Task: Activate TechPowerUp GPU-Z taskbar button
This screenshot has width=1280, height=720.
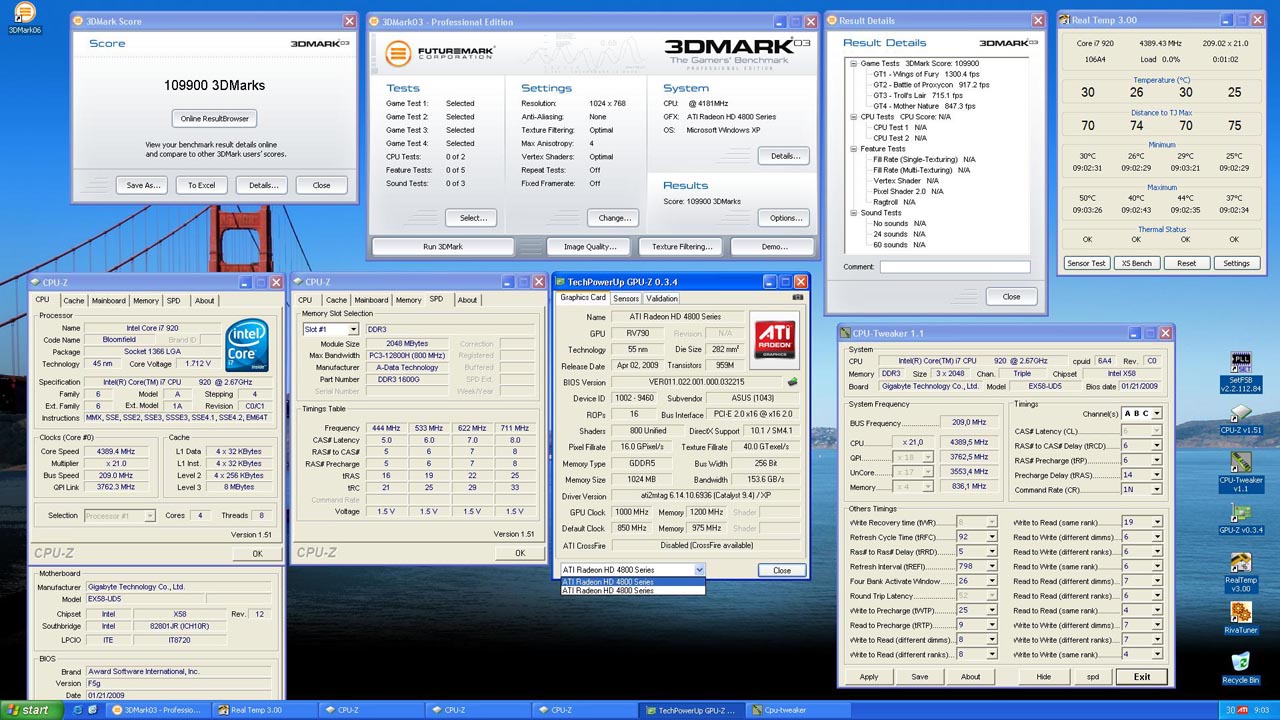Action: pos(693,710)
